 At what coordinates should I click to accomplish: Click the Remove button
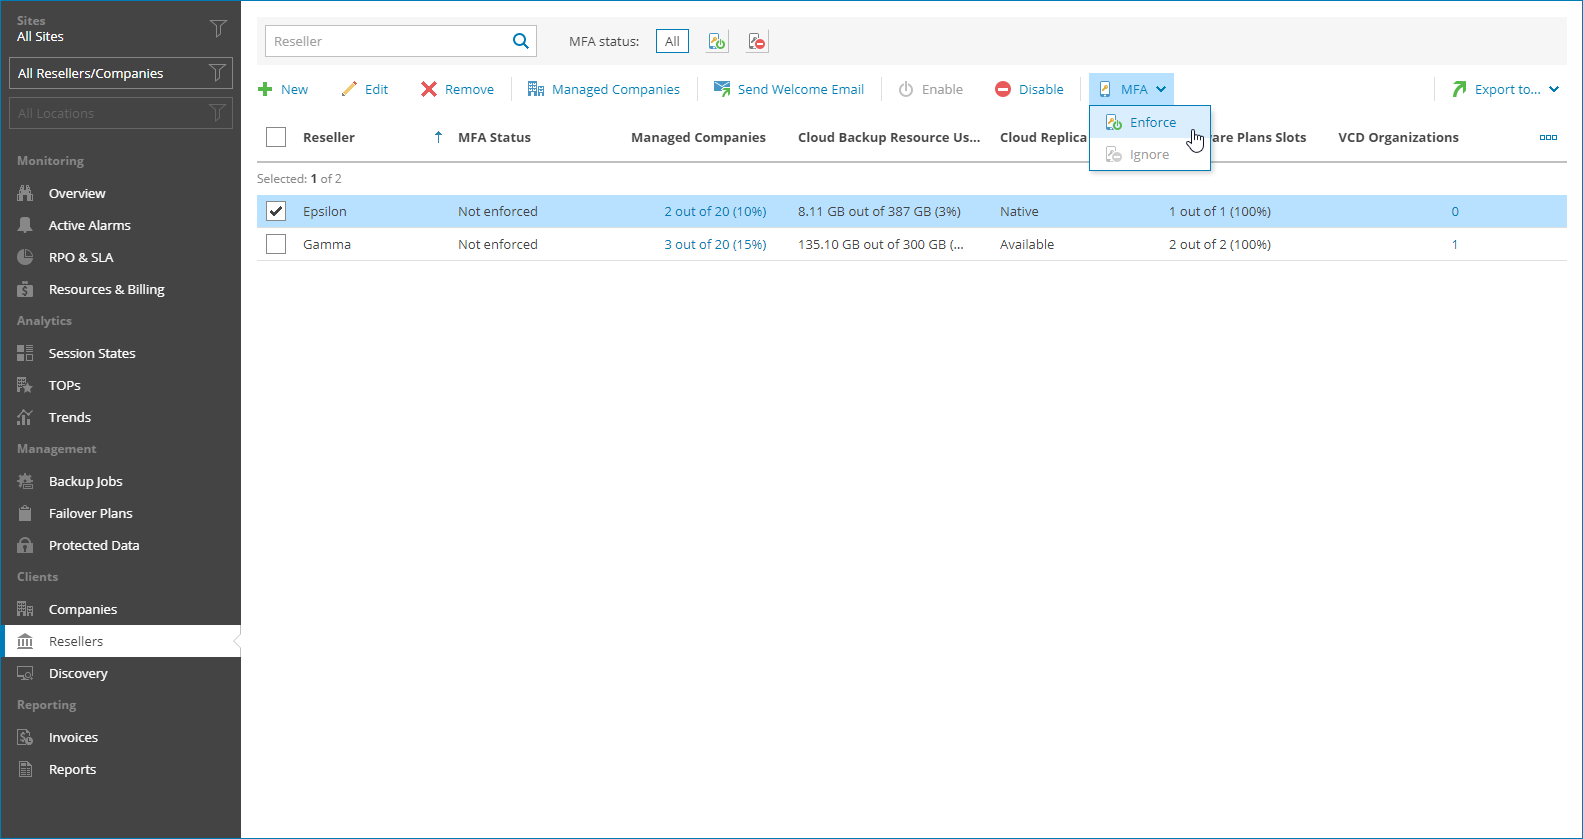[x=457, y=89]
